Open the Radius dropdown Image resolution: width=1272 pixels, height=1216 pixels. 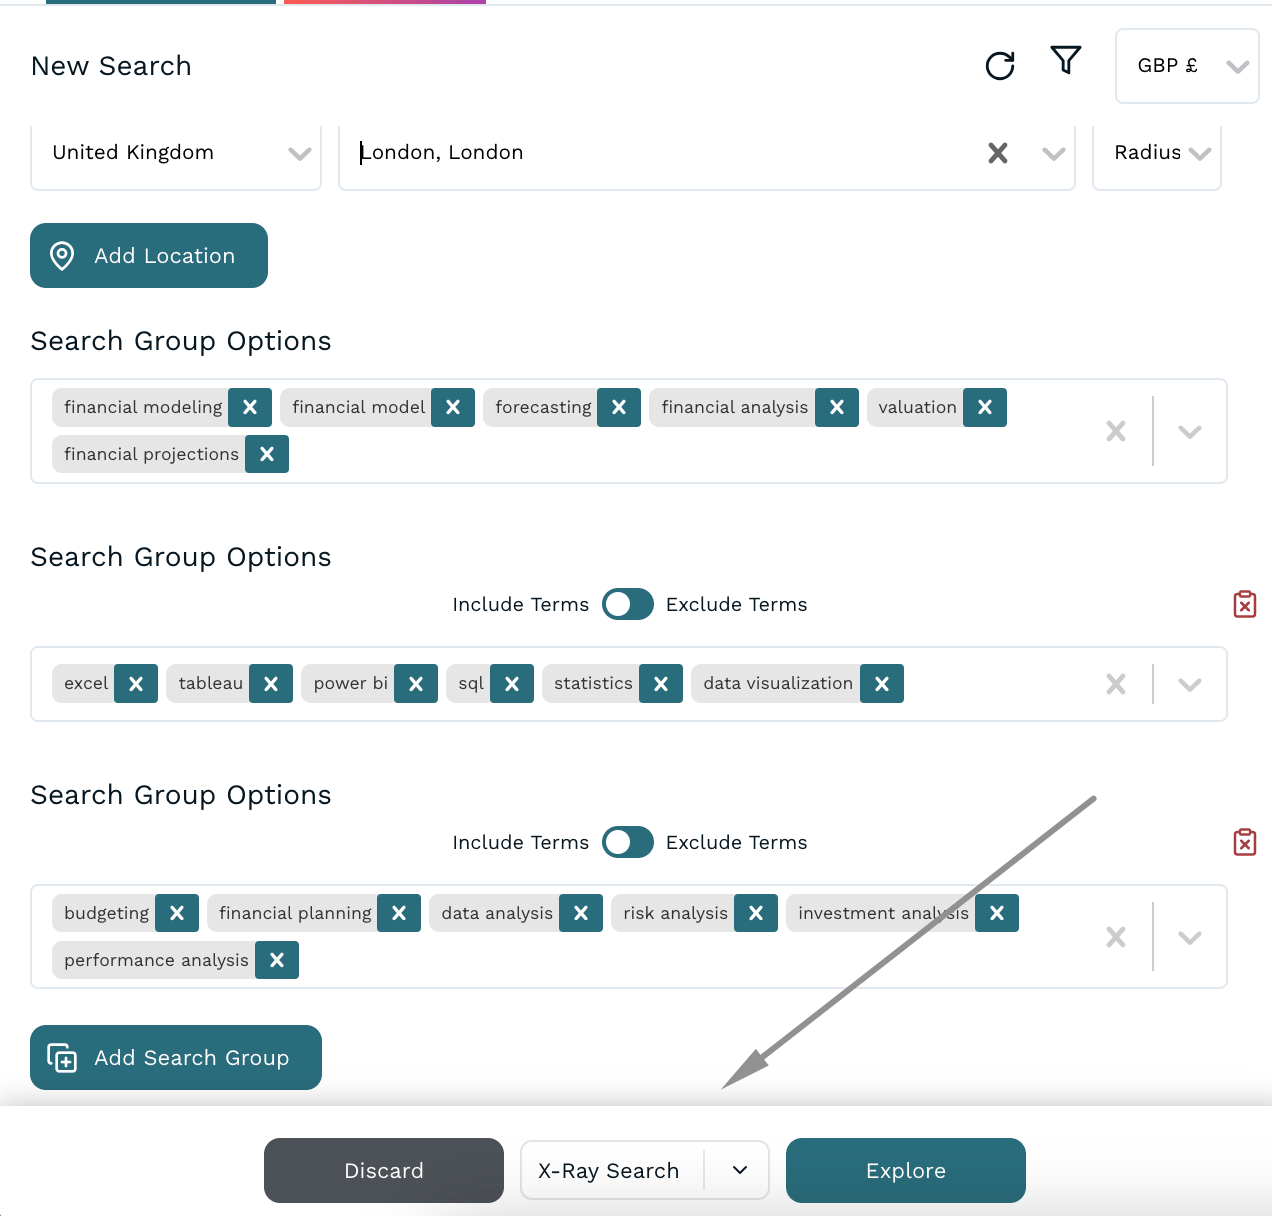point(1157,153)
